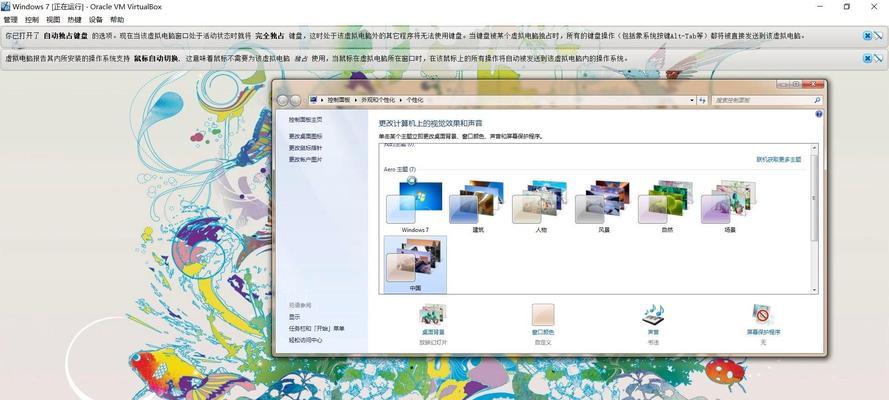Viewport: 889px width, 400px height.
Task: Go back with the Personalization window Back arrow
Action: pyautogui.click(x=282, y=101)
